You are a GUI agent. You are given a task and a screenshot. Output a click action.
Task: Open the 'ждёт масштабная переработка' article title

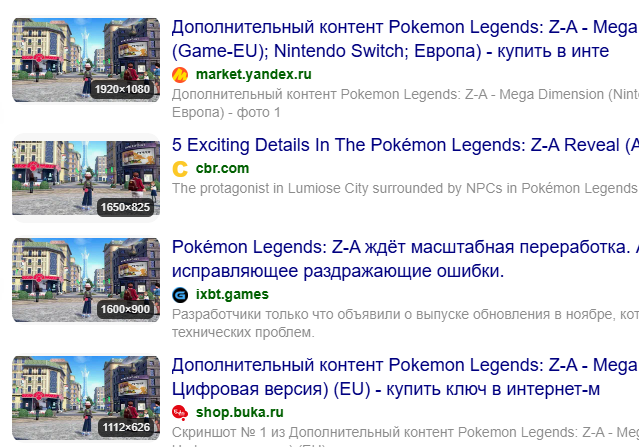point(405,259)
